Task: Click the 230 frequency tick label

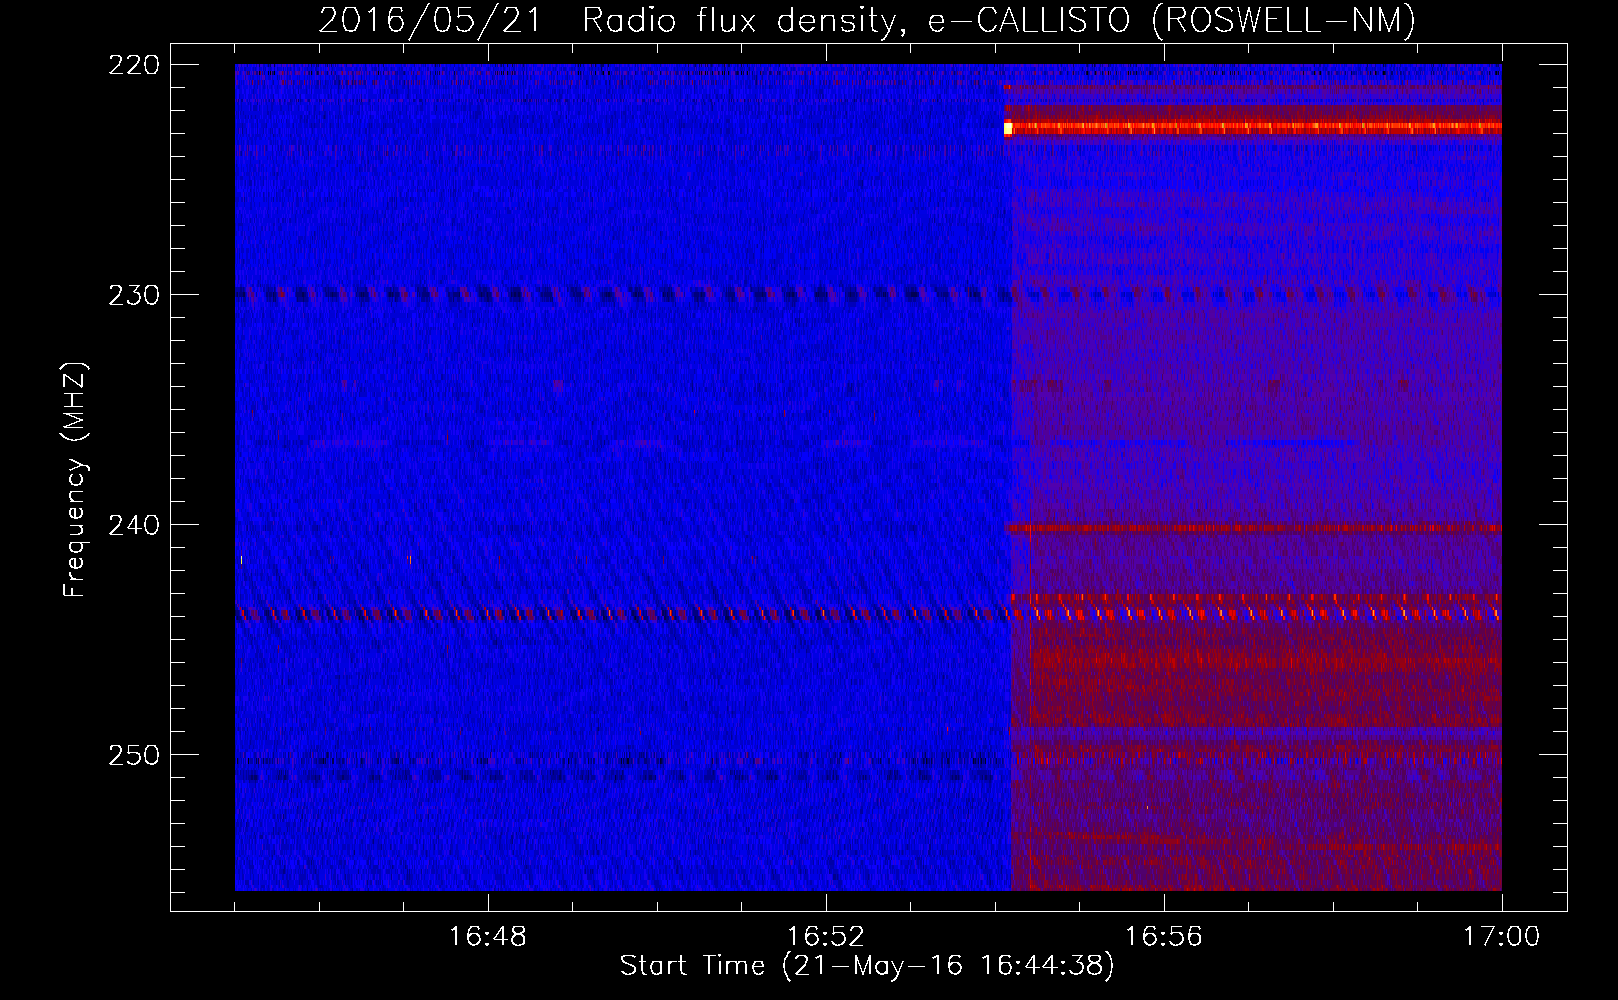Action: click(x=133, y=295)
